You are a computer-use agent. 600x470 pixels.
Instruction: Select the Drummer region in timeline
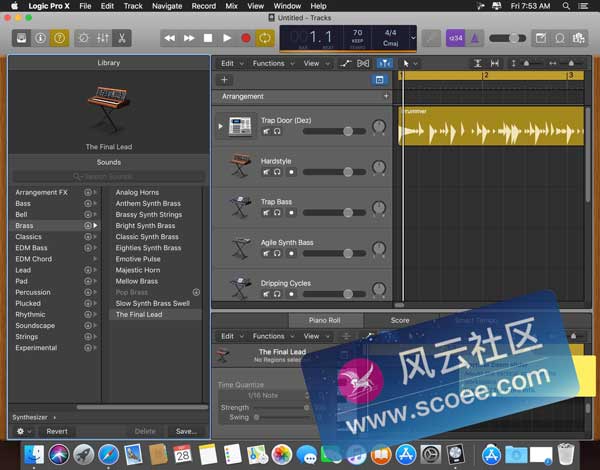coord(491,126)
